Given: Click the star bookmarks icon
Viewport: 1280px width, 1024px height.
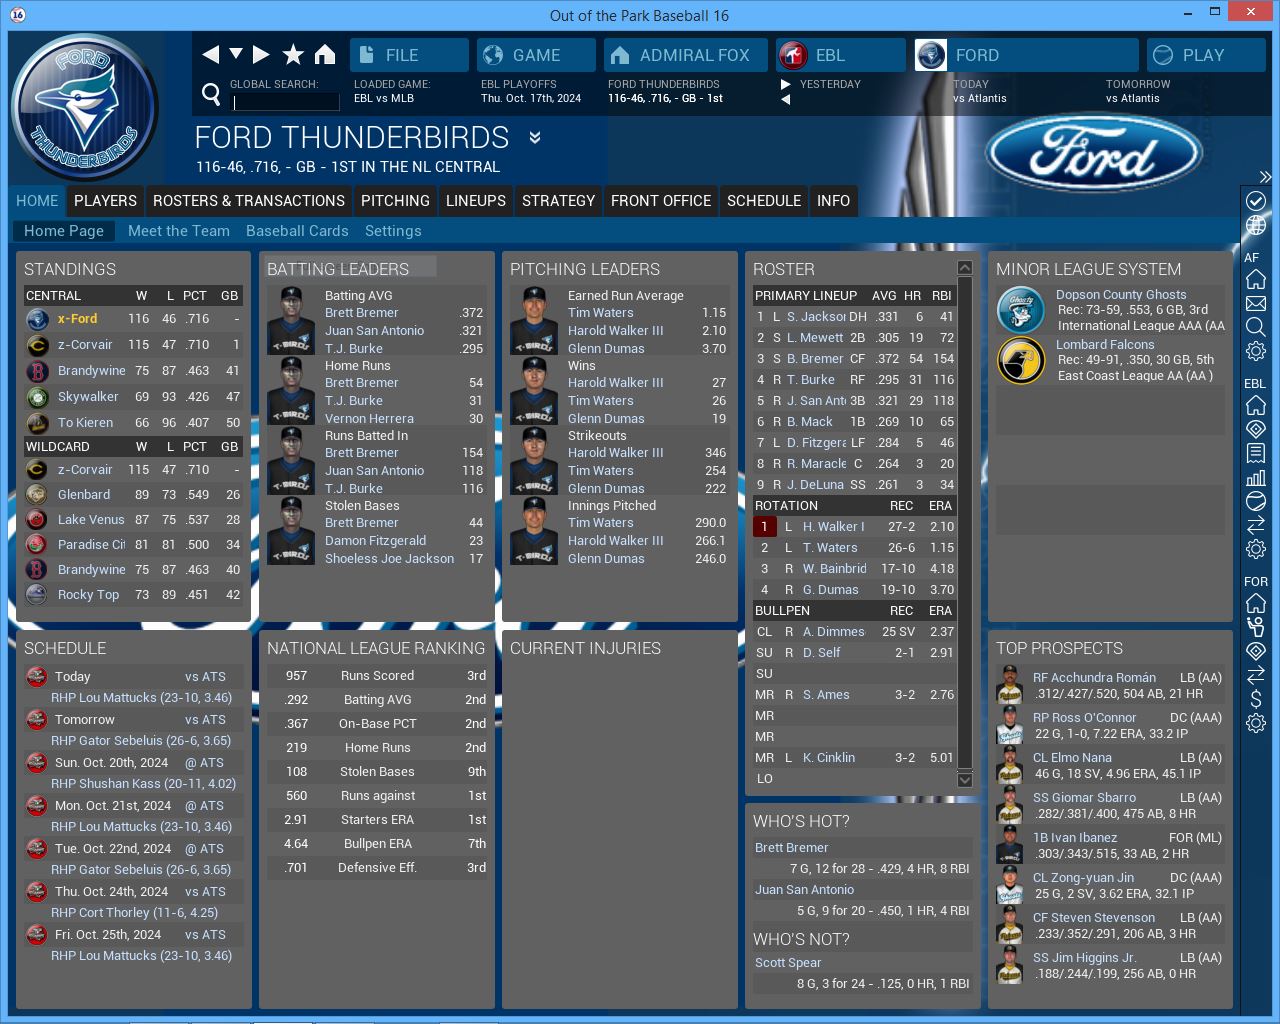Looking at the screenshot, I should [x=293, y=54].
